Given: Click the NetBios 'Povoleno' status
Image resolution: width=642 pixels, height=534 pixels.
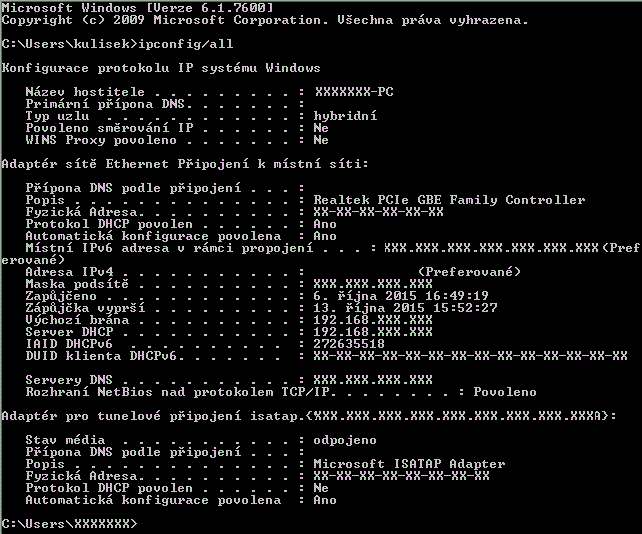Looking at the screenshot, I should click(x=504, y=392).
